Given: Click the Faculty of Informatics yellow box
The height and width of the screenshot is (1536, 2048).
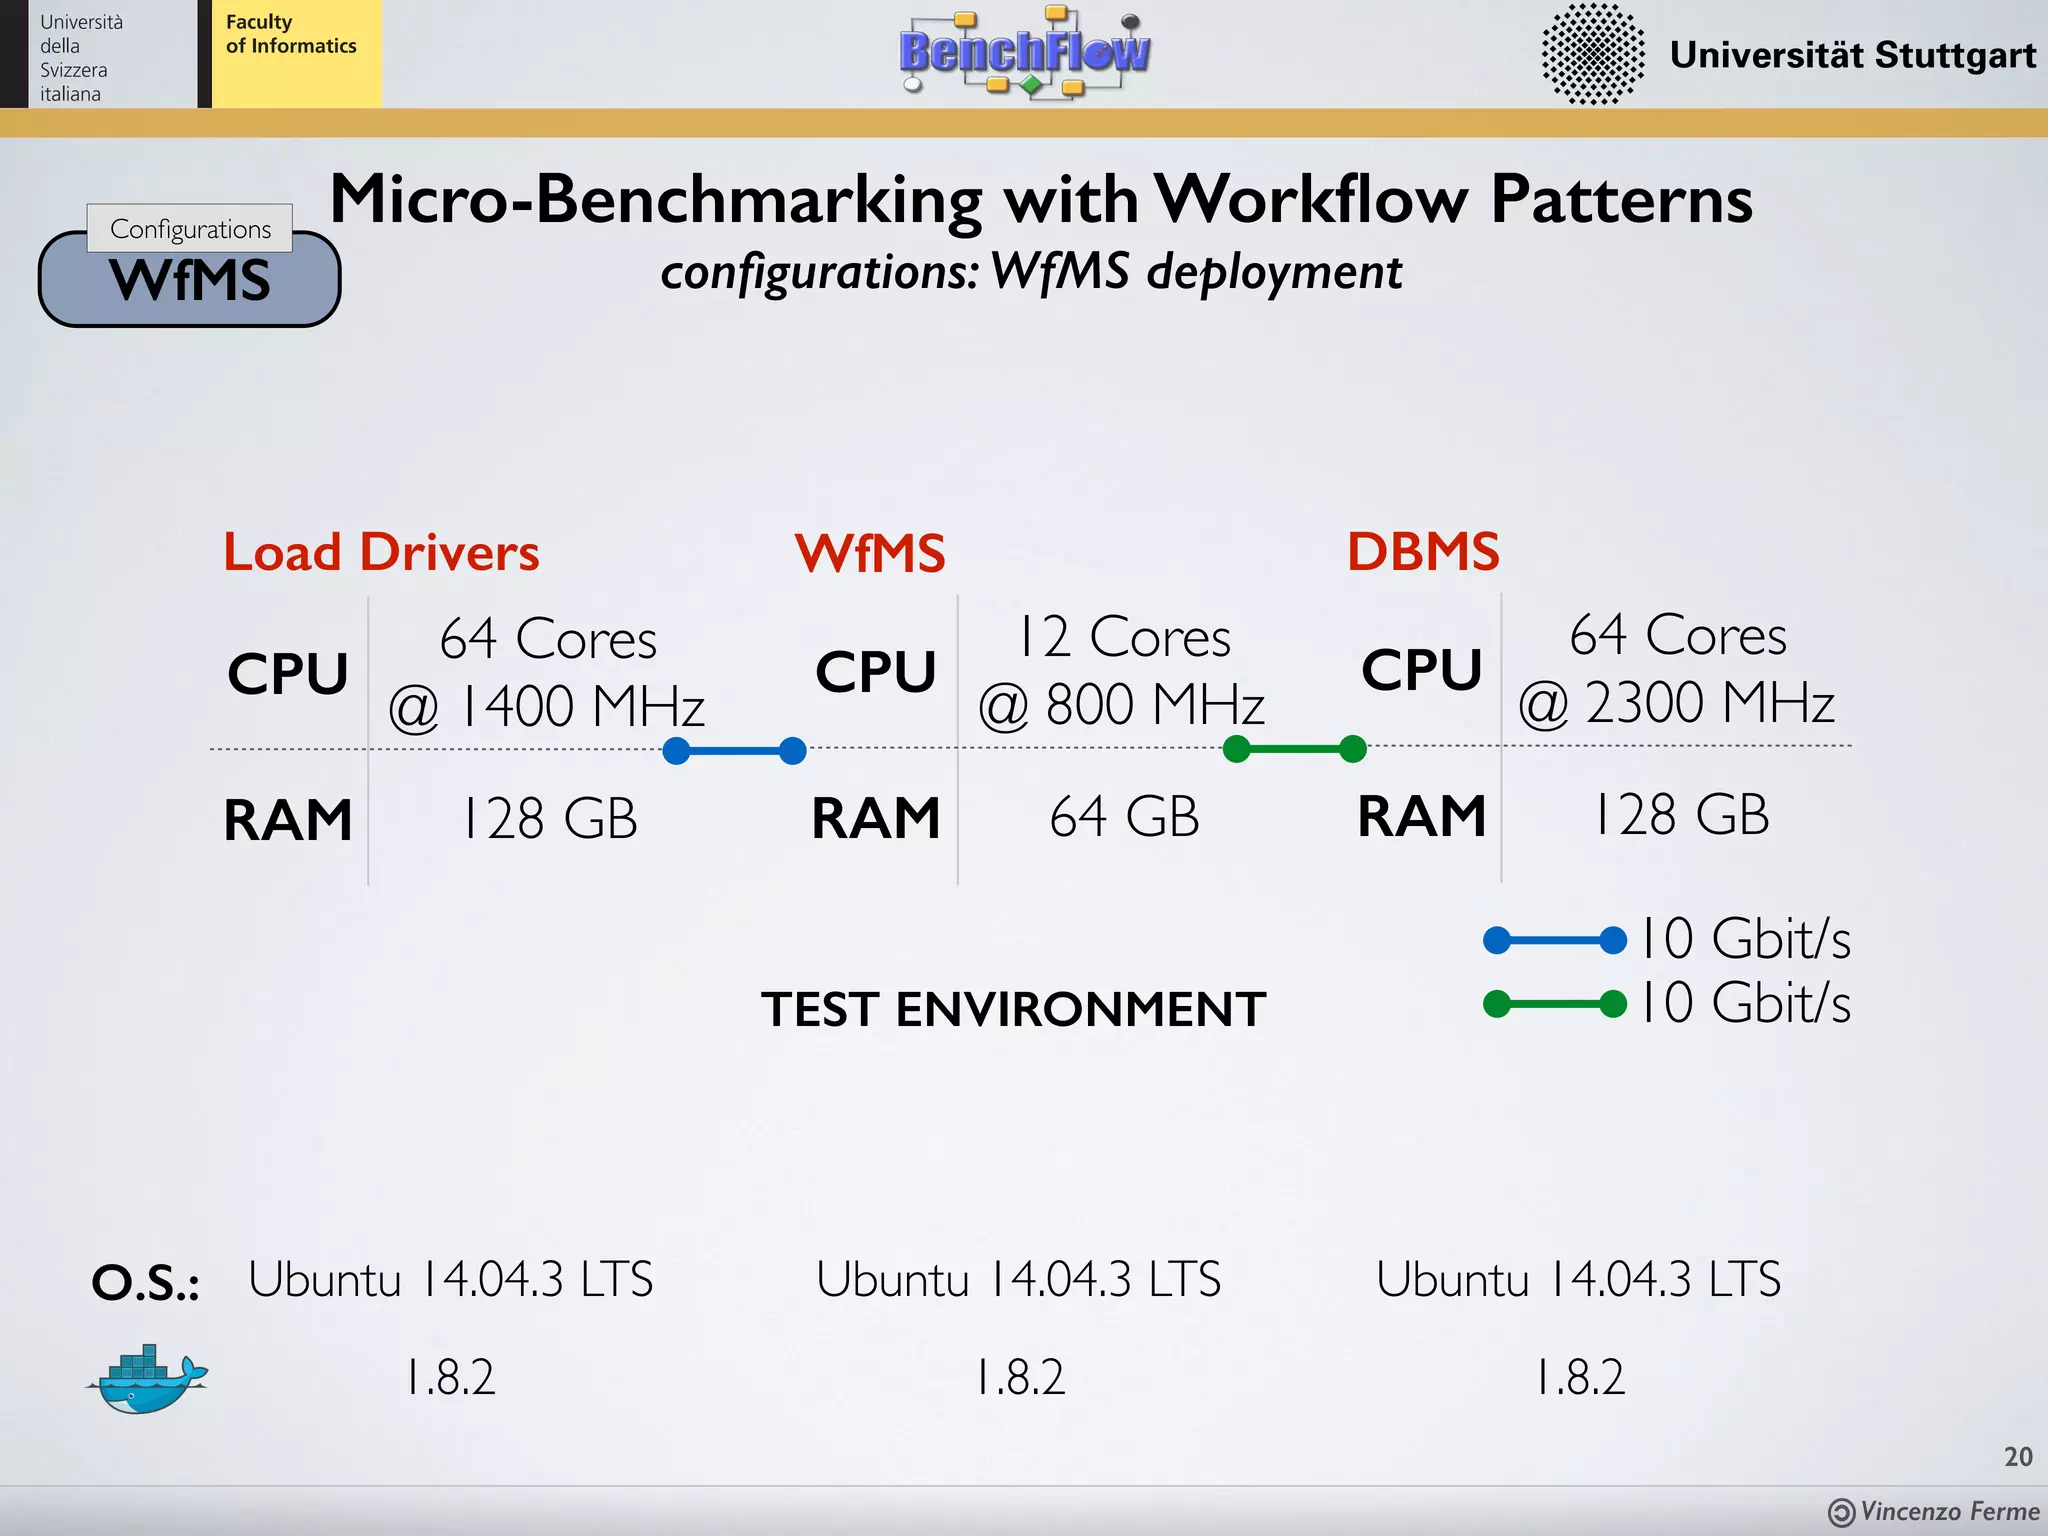Looking at the screenshot, I should click(x=297, y=54).
